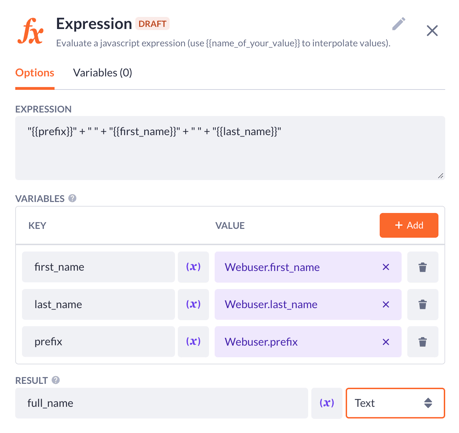Clear the Webuser.first_name value

tap(386, 267)
